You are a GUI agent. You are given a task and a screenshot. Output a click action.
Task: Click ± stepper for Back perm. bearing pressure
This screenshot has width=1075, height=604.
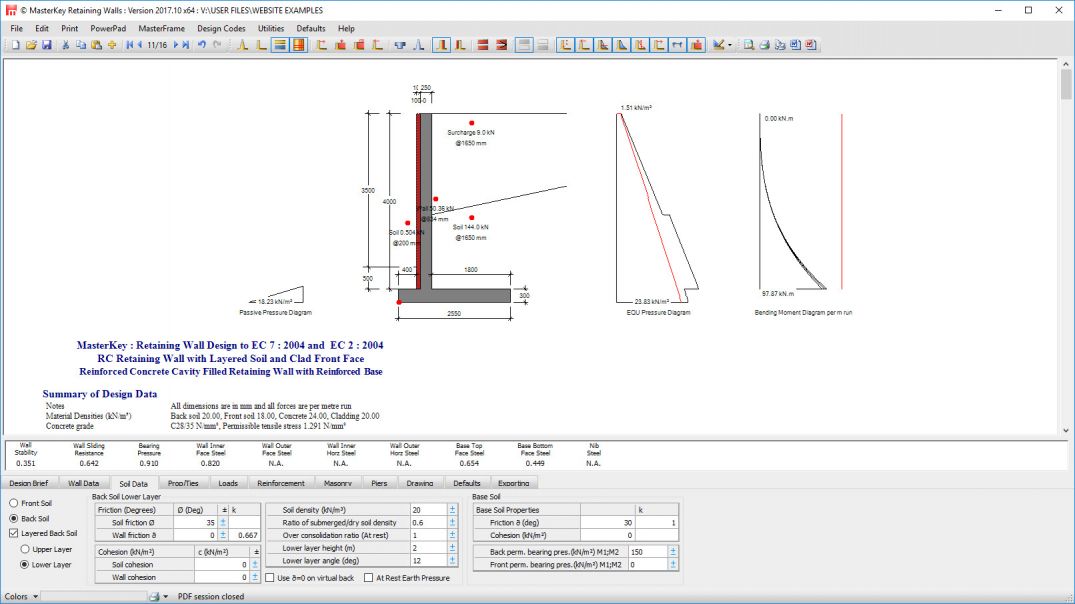673,552
